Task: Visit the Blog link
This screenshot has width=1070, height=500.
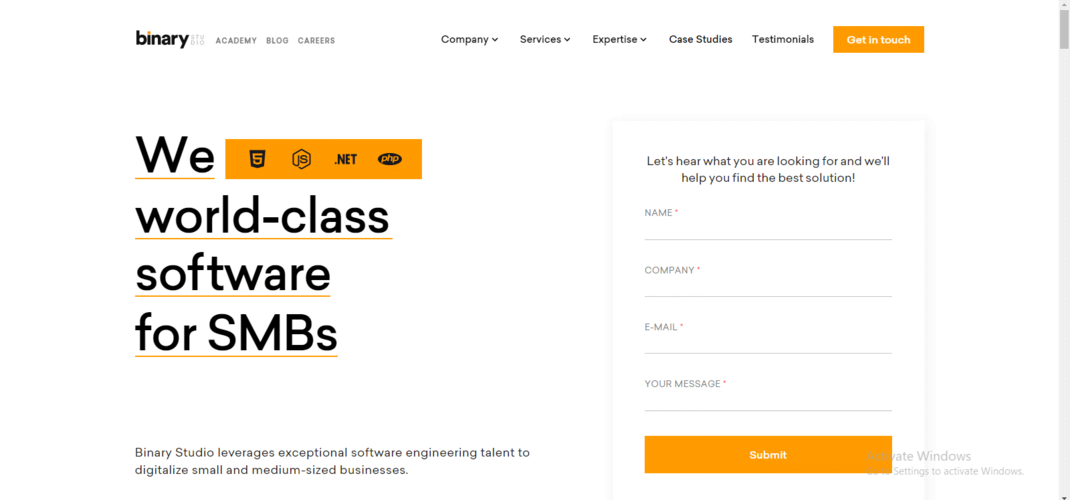Action: pyautogui.click(x=277, y=41)
